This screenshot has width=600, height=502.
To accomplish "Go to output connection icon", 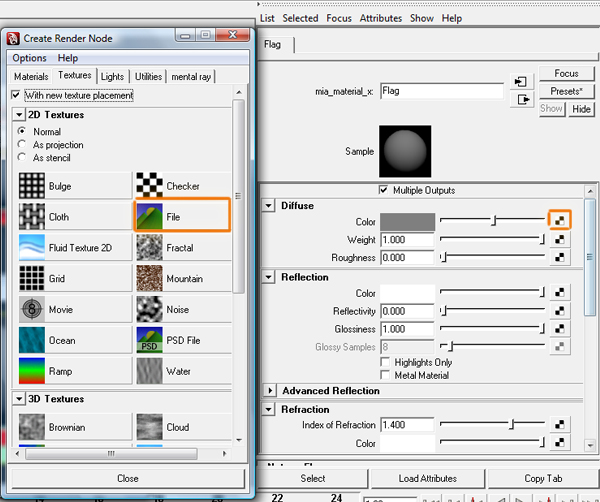I will (523, 100).
